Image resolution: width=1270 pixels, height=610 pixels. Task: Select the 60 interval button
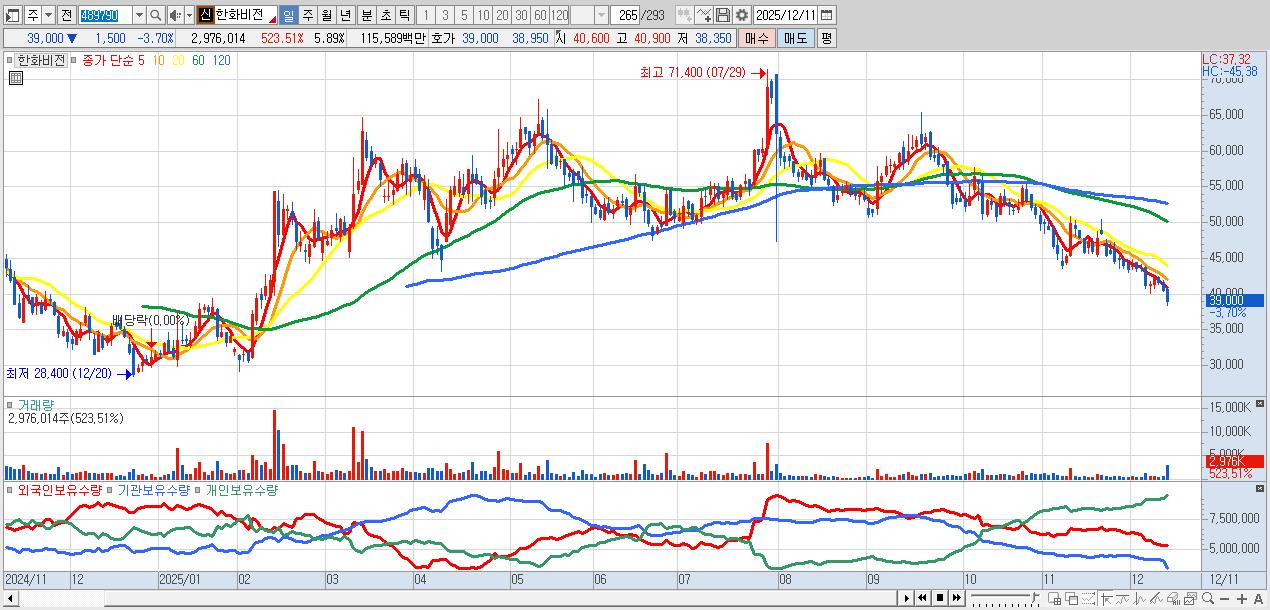coord(540,15)
